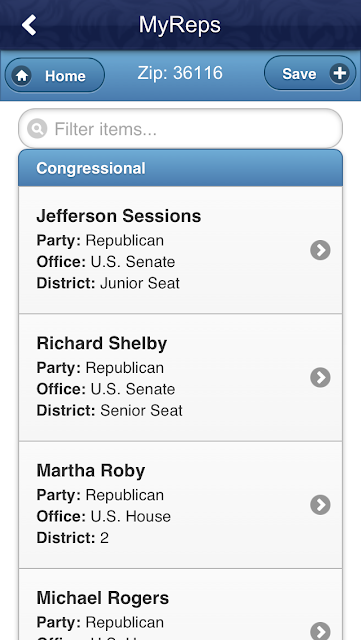Open Richard Shelby details via chevron arrow
The height and width of the screenshot is (640, 361).
point(320,378)
